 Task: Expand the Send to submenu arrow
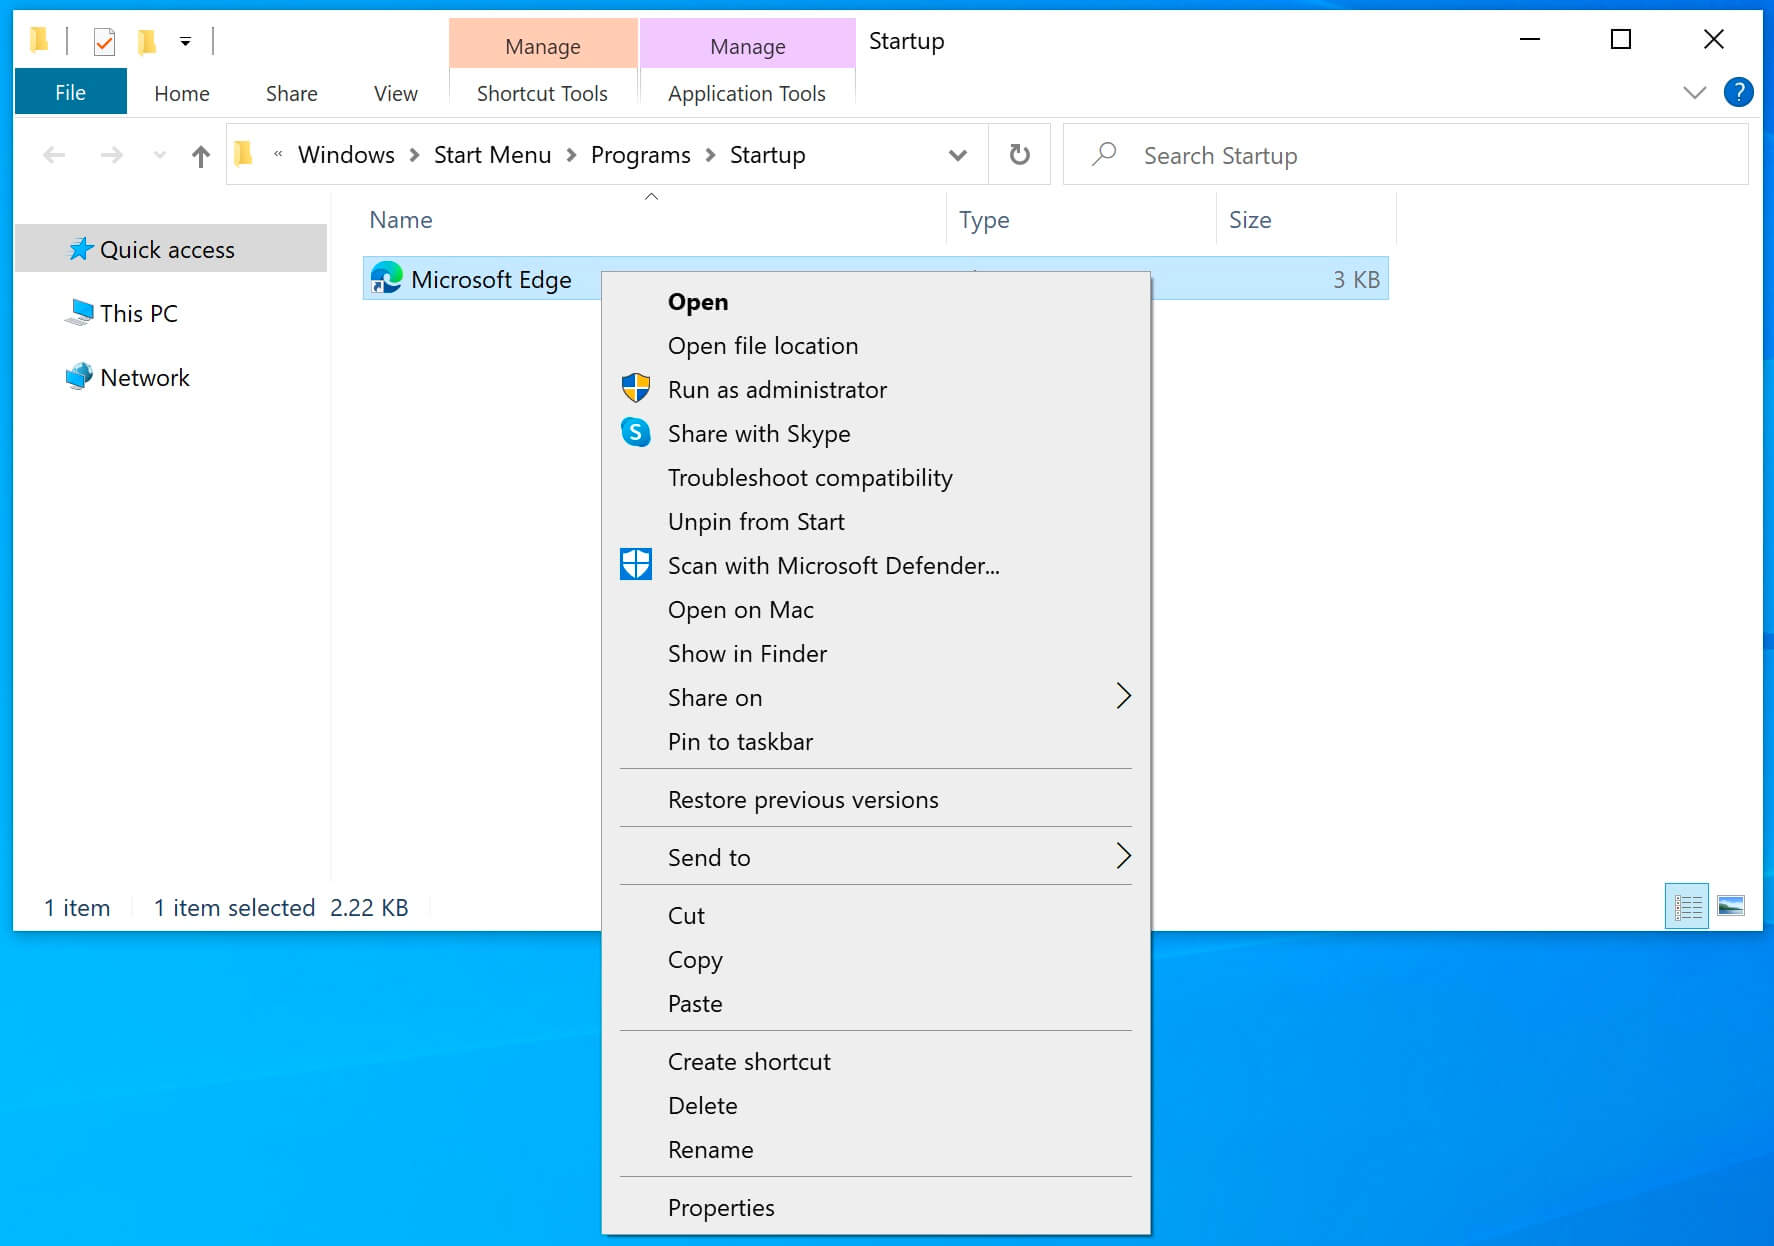1123,856
